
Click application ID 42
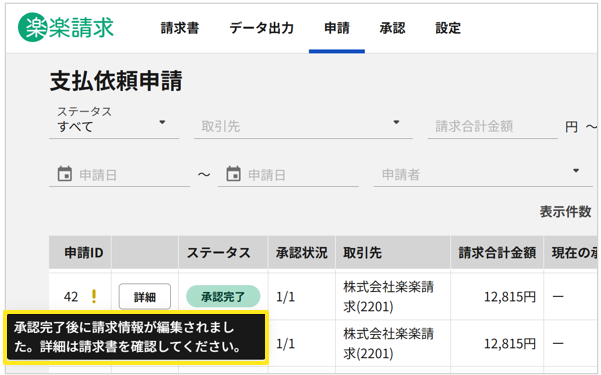click(x=71, y=296)
